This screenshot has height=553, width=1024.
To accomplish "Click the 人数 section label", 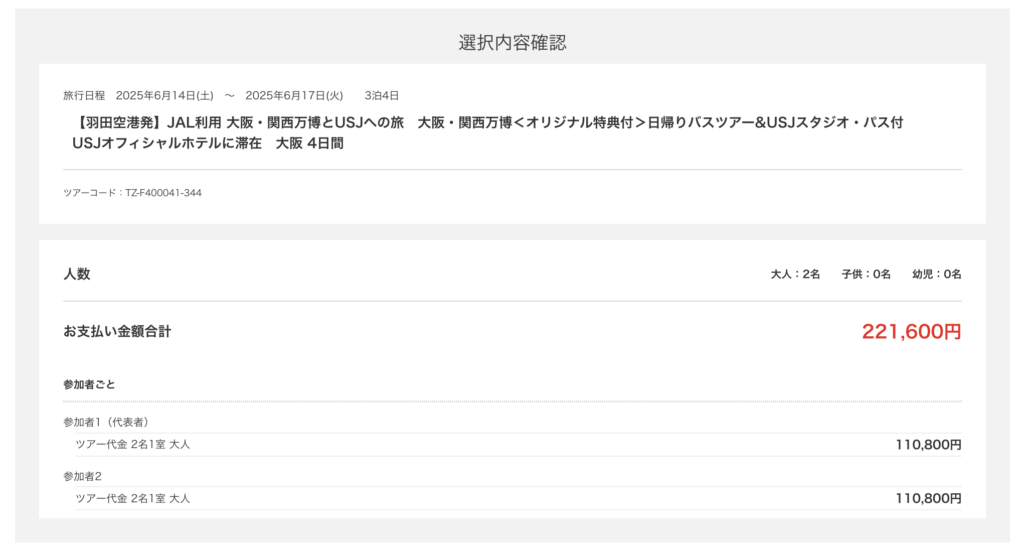I will click(x=77, y=274).
